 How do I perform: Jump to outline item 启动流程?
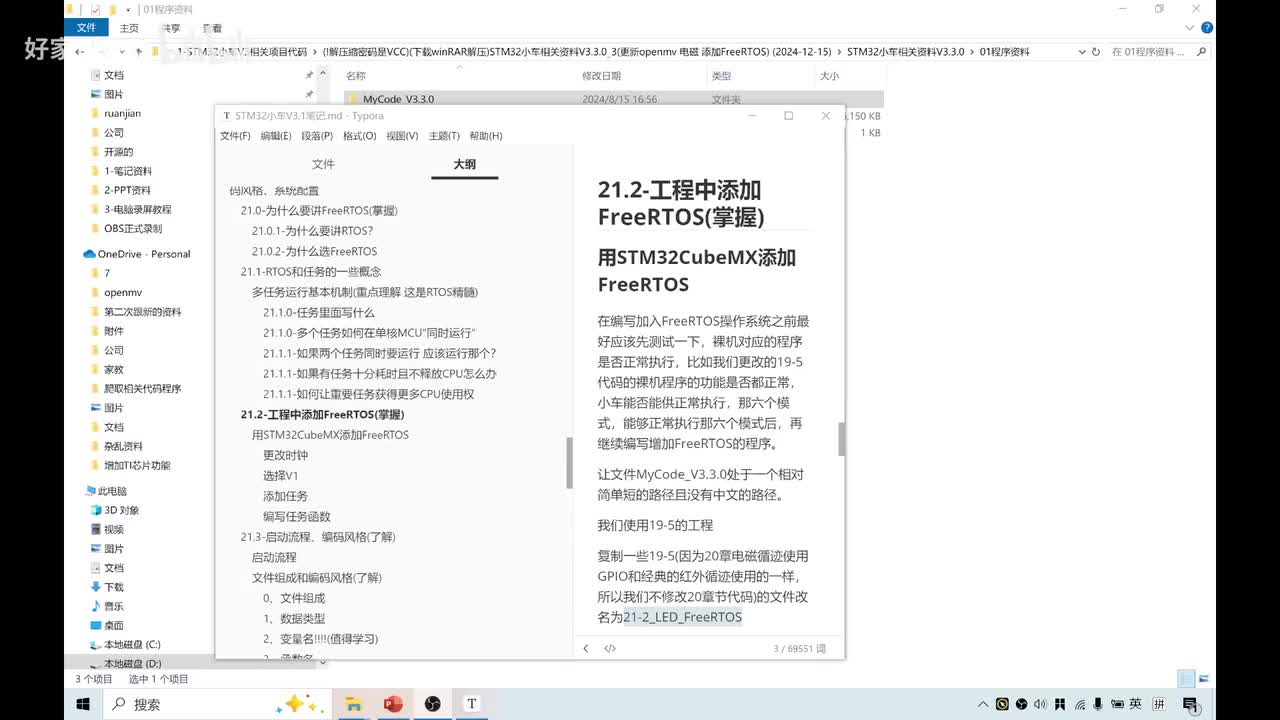coord(274,557)
